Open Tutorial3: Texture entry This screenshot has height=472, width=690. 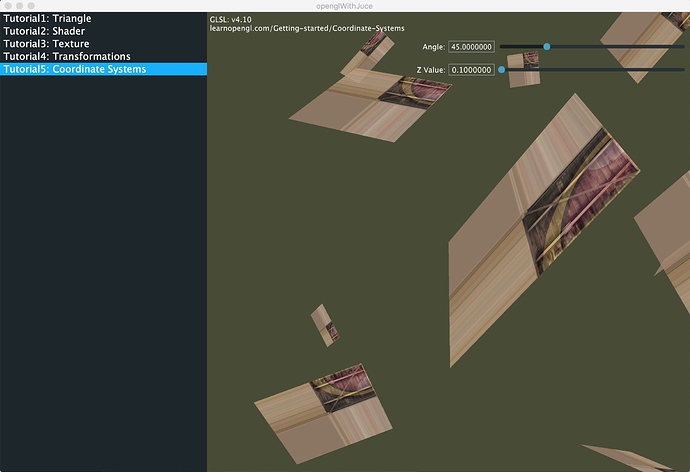pyautogui.click(x=103, y=44)
